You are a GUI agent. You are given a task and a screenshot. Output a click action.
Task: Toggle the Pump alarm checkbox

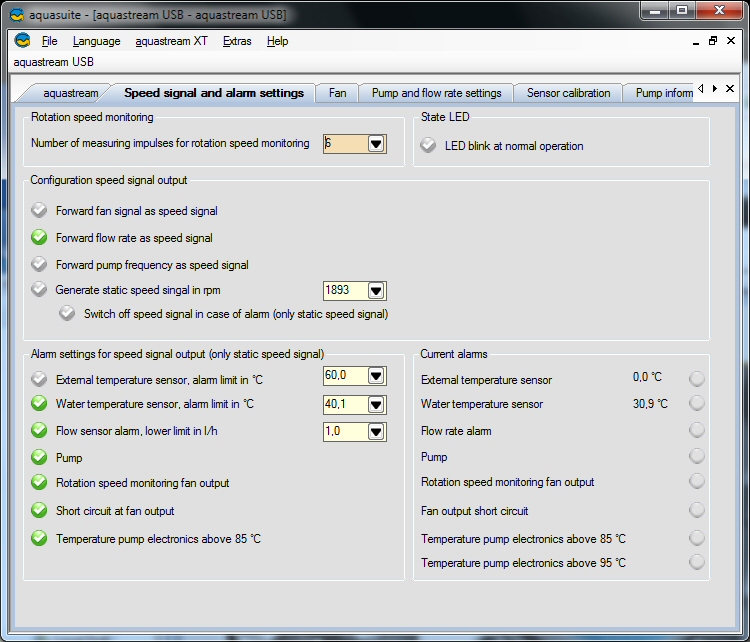pos(39,457)
